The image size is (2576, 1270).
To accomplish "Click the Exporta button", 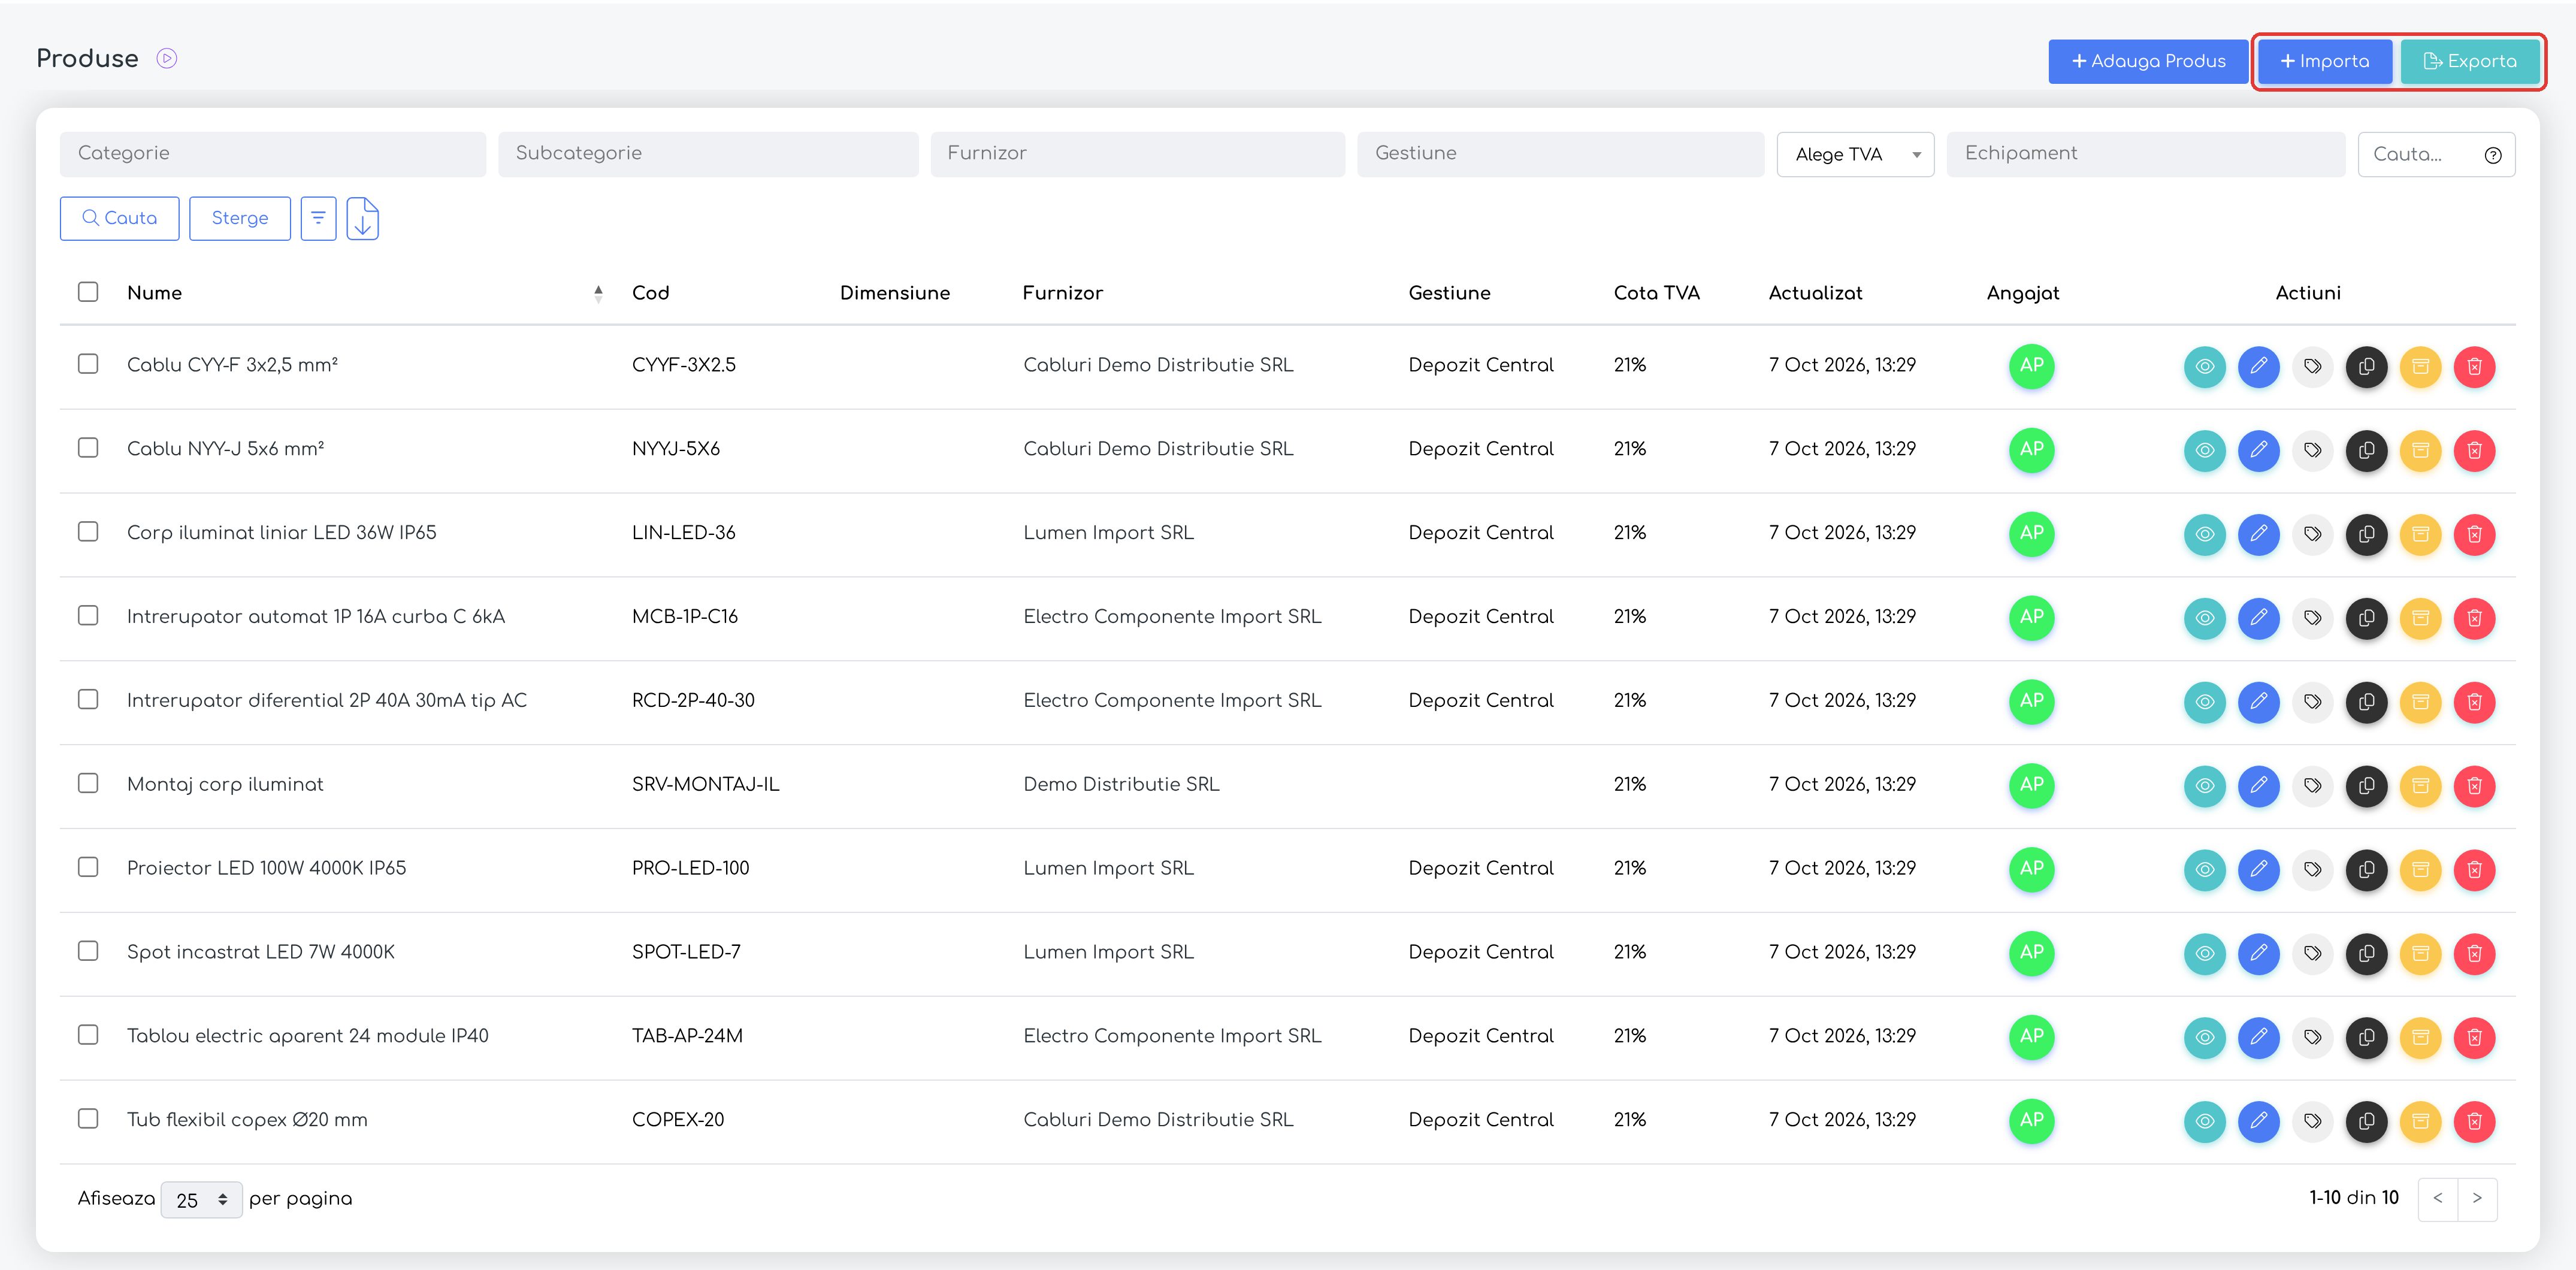I will point(2469,61).
